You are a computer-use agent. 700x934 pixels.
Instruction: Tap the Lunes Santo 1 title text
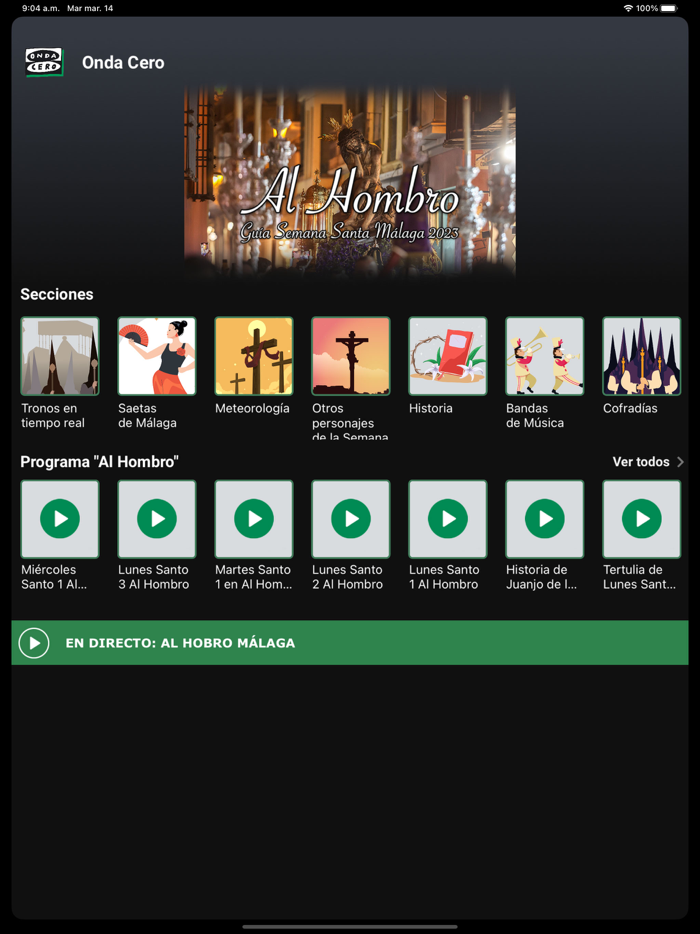click(444, 577)
